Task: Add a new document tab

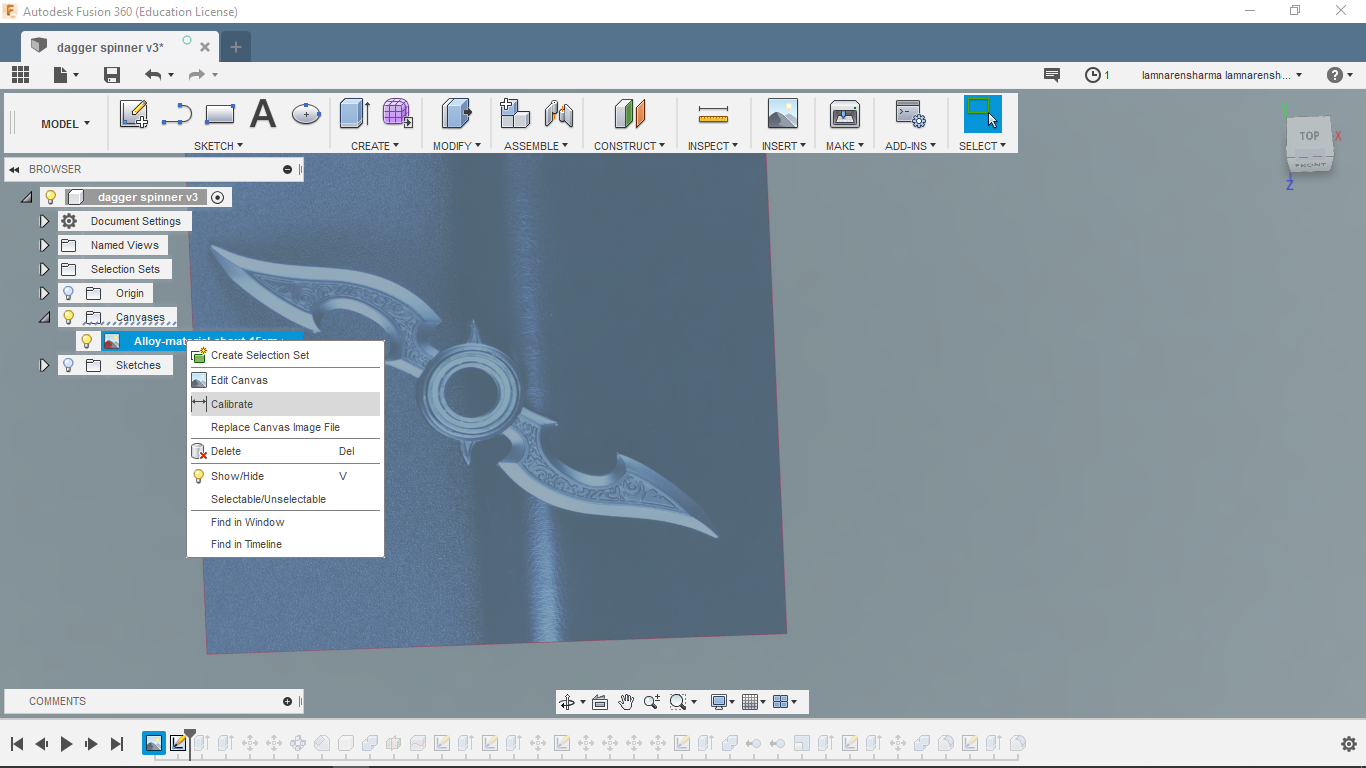Action: tap(236, 47)
